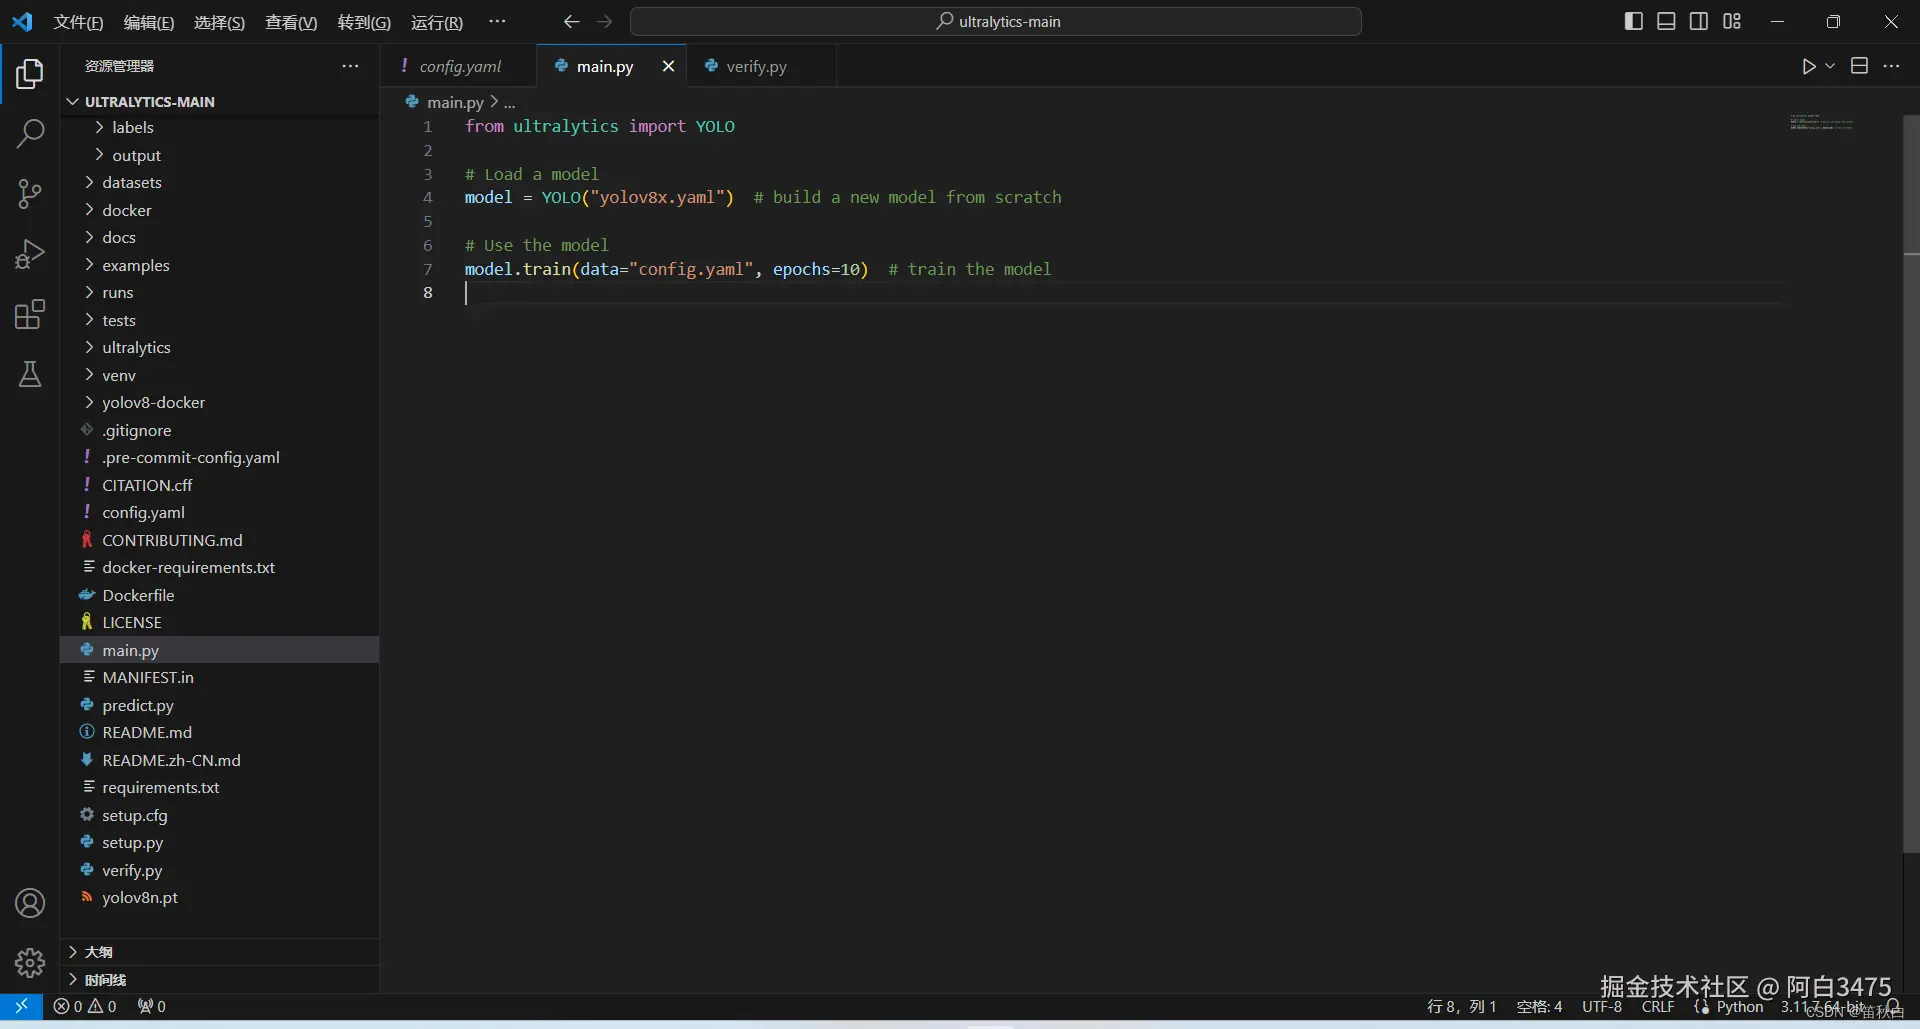This screenshot has width=1920, height=1029.
Task: Toggle the bottom panel visibility
Action: point(1666,21)
